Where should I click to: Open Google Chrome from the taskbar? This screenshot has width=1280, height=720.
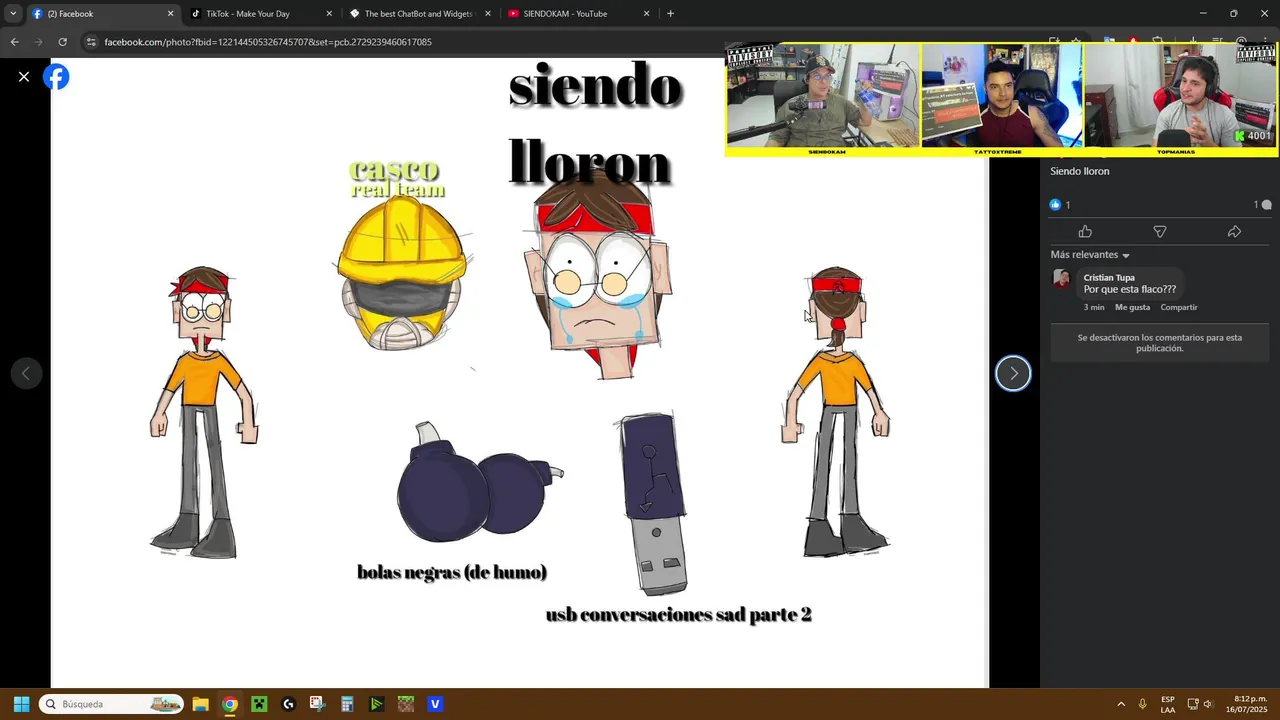230,704
